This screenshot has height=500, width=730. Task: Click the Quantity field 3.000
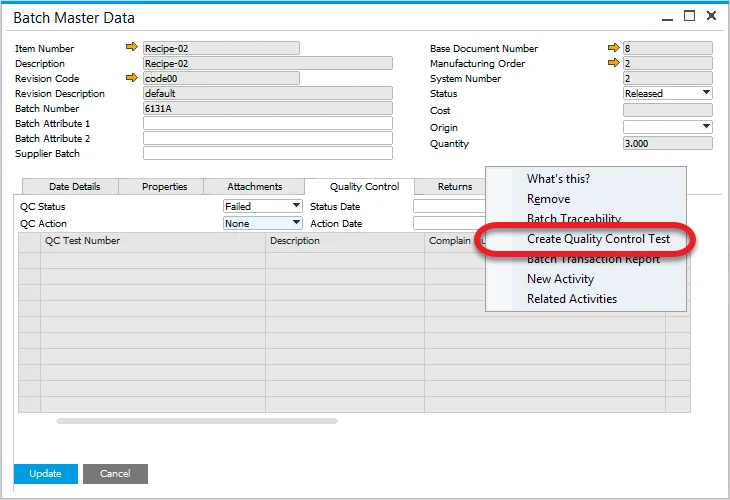click(668, 143)
